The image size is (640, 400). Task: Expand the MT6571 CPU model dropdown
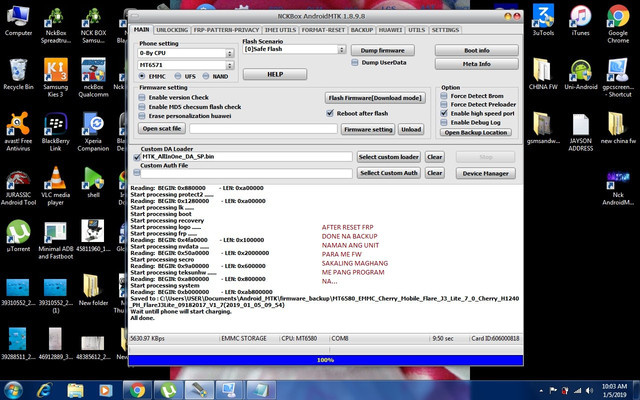(x=230, y=65)
